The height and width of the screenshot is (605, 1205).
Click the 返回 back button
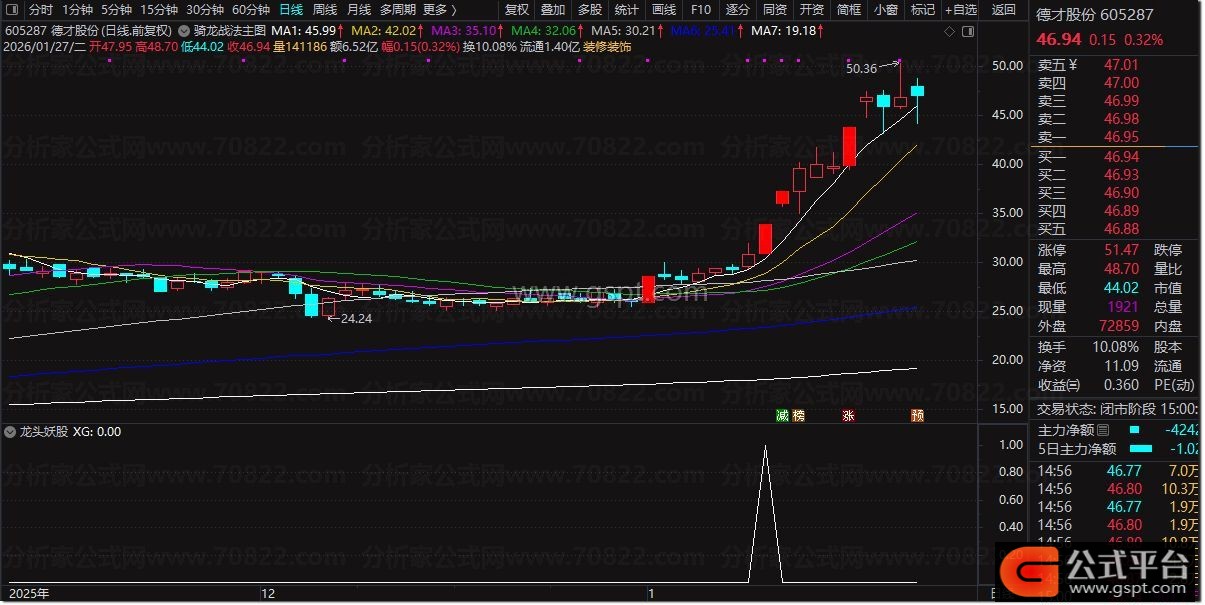point(1003,10)
